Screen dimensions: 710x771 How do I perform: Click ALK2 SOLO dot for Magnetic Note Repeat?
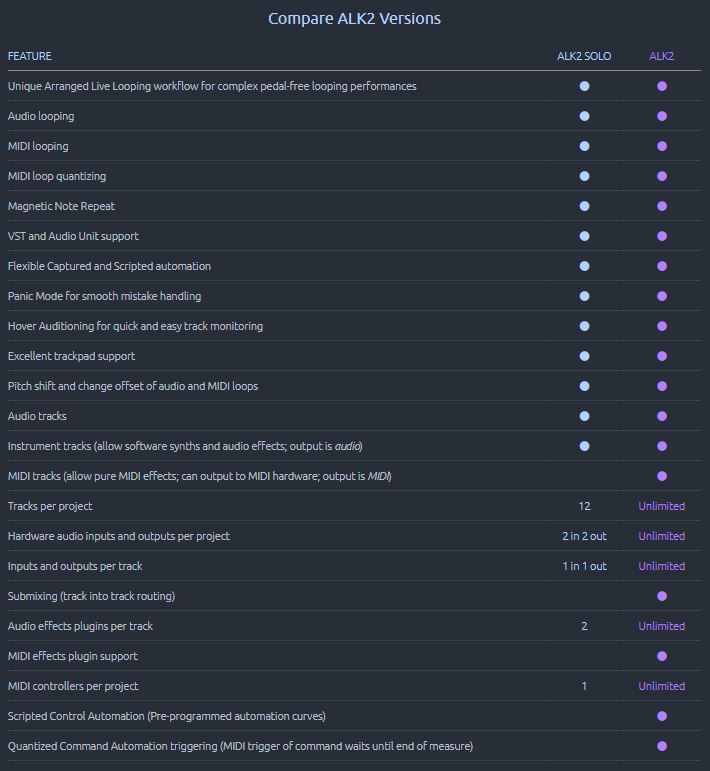[584, 206]
